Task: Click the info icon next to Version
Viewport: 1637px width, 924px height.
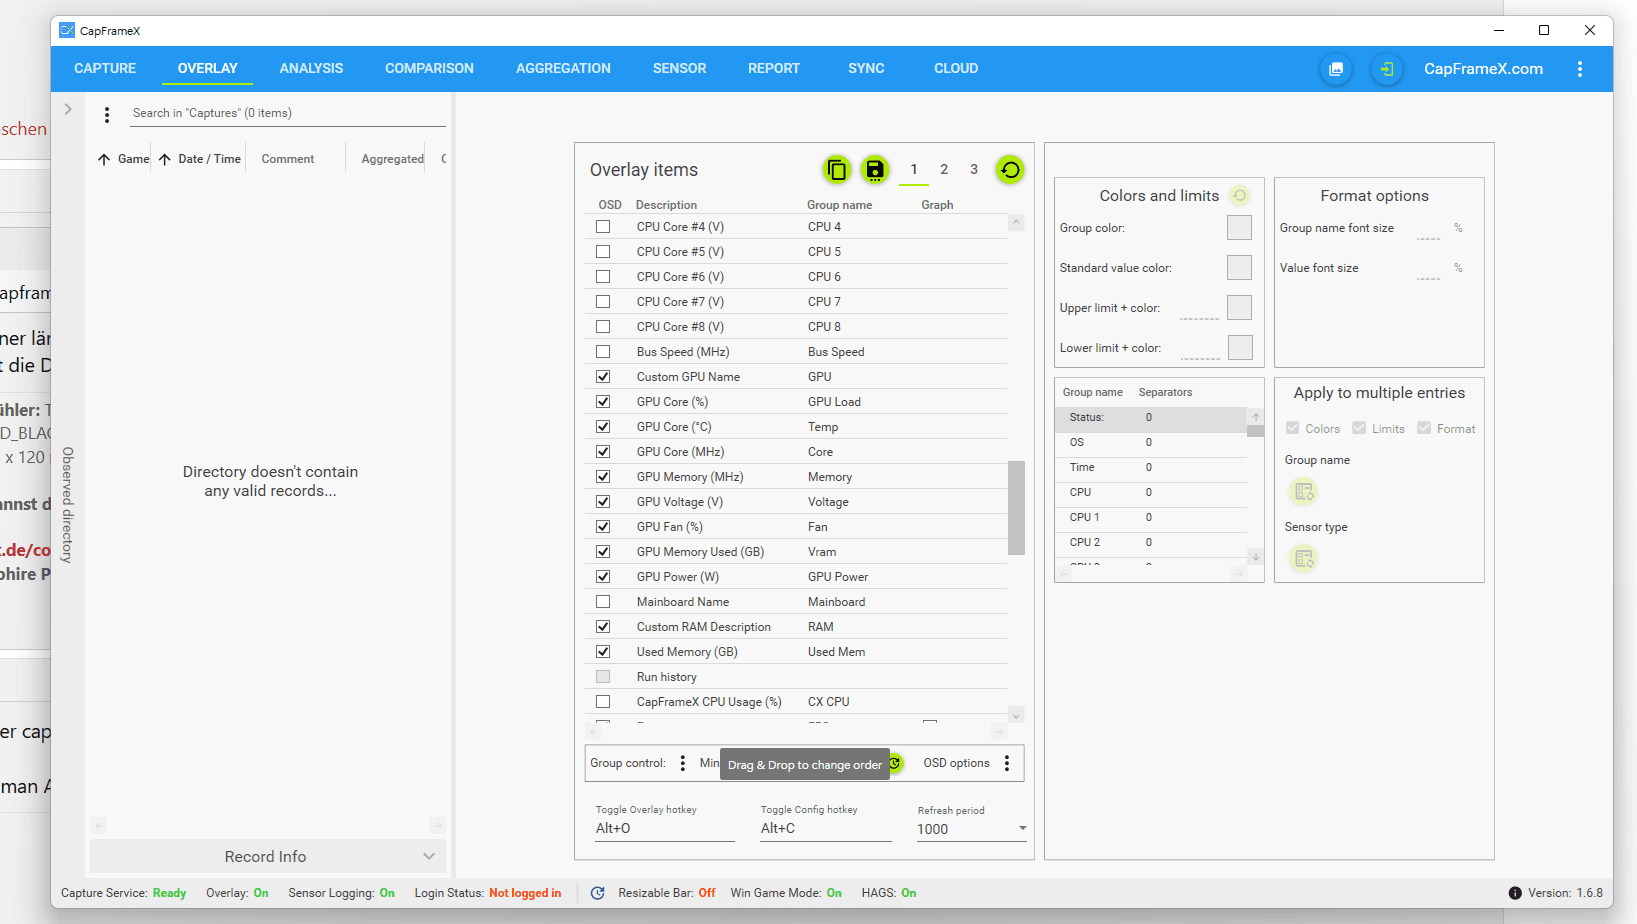Action: pyautogui.click(x=1515, y=893)
